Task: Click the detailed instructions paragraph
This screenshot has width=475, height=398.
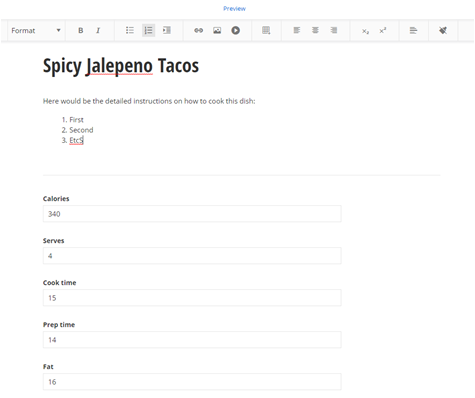Action: tap(149, 101)
